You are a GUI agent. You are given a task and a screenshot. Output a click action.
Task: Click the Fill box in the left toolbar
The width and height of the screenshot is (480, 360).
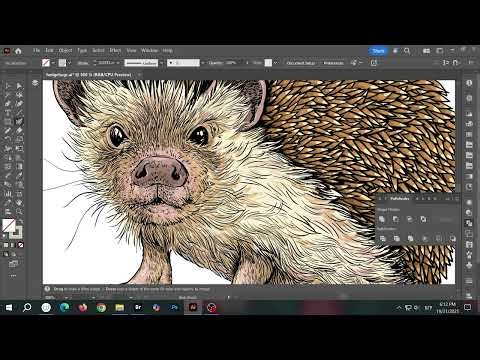pos(9,226)
